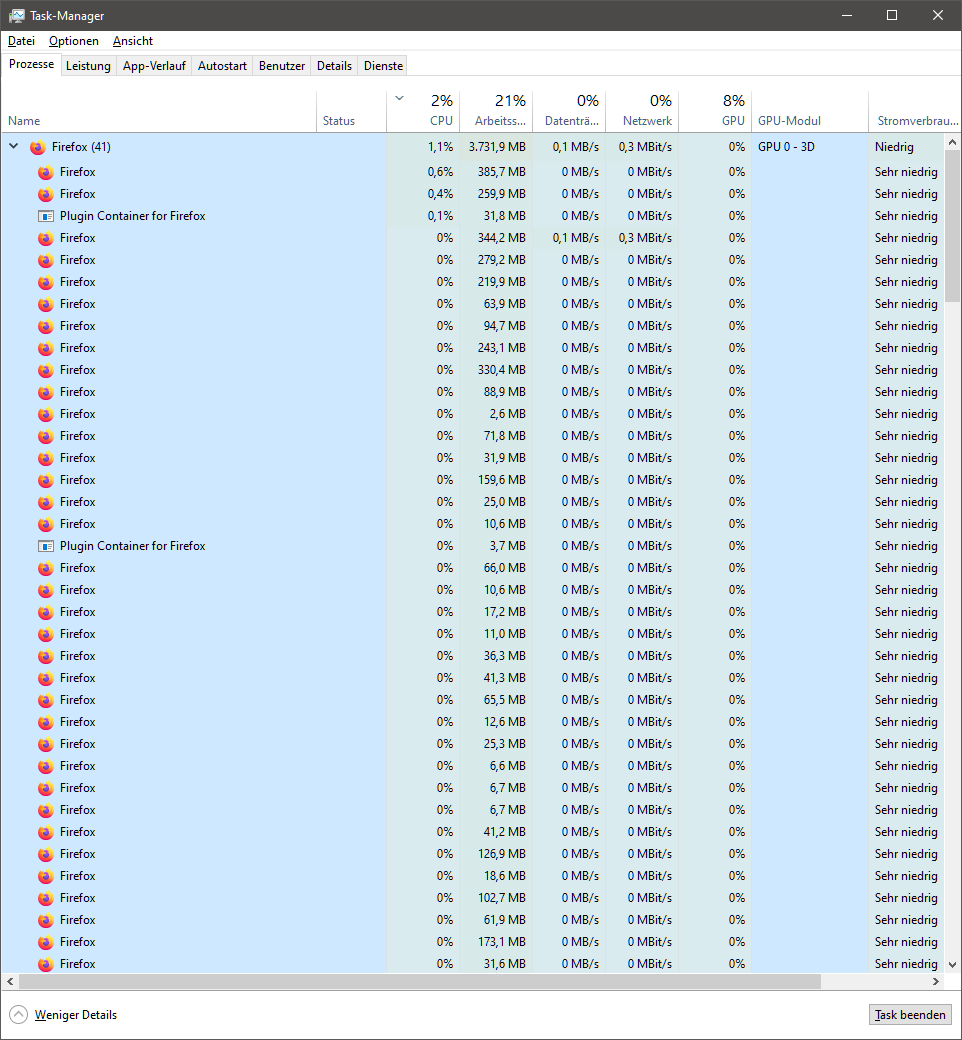Switch to the Dienste tab

383,66
